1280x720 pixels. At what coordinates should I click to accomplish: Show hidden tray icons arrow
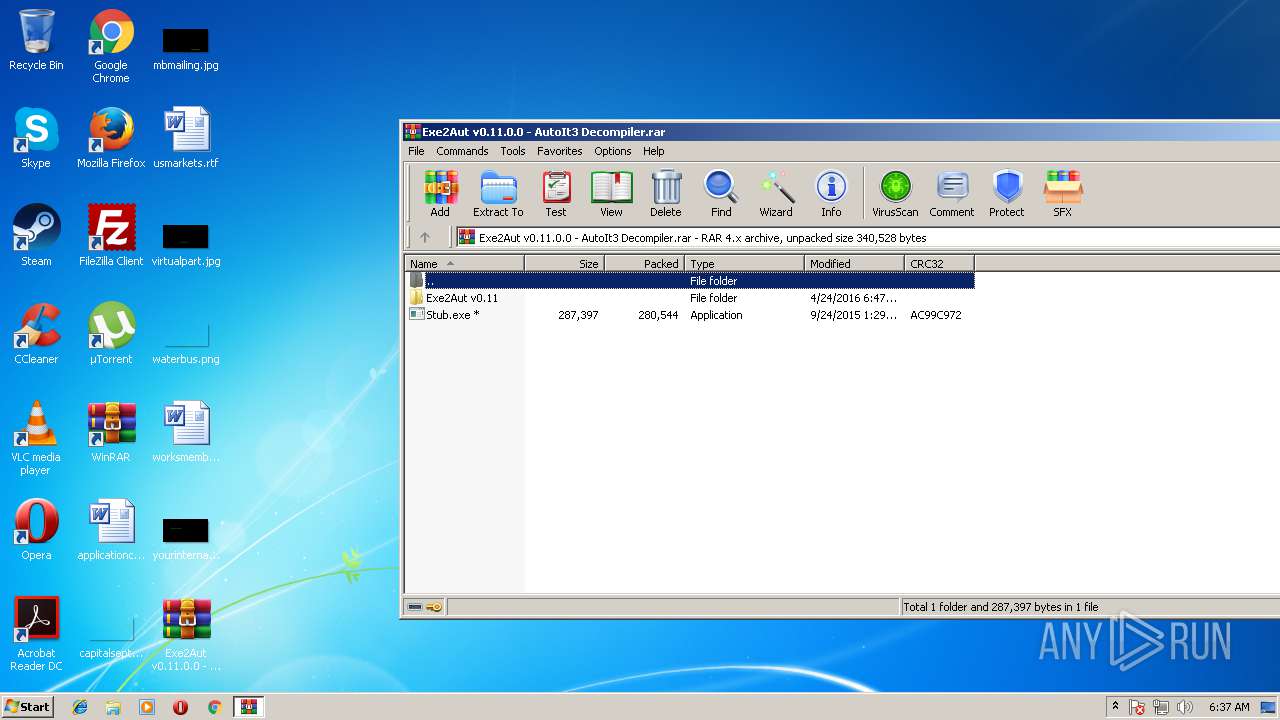[x=1115, y=707]
